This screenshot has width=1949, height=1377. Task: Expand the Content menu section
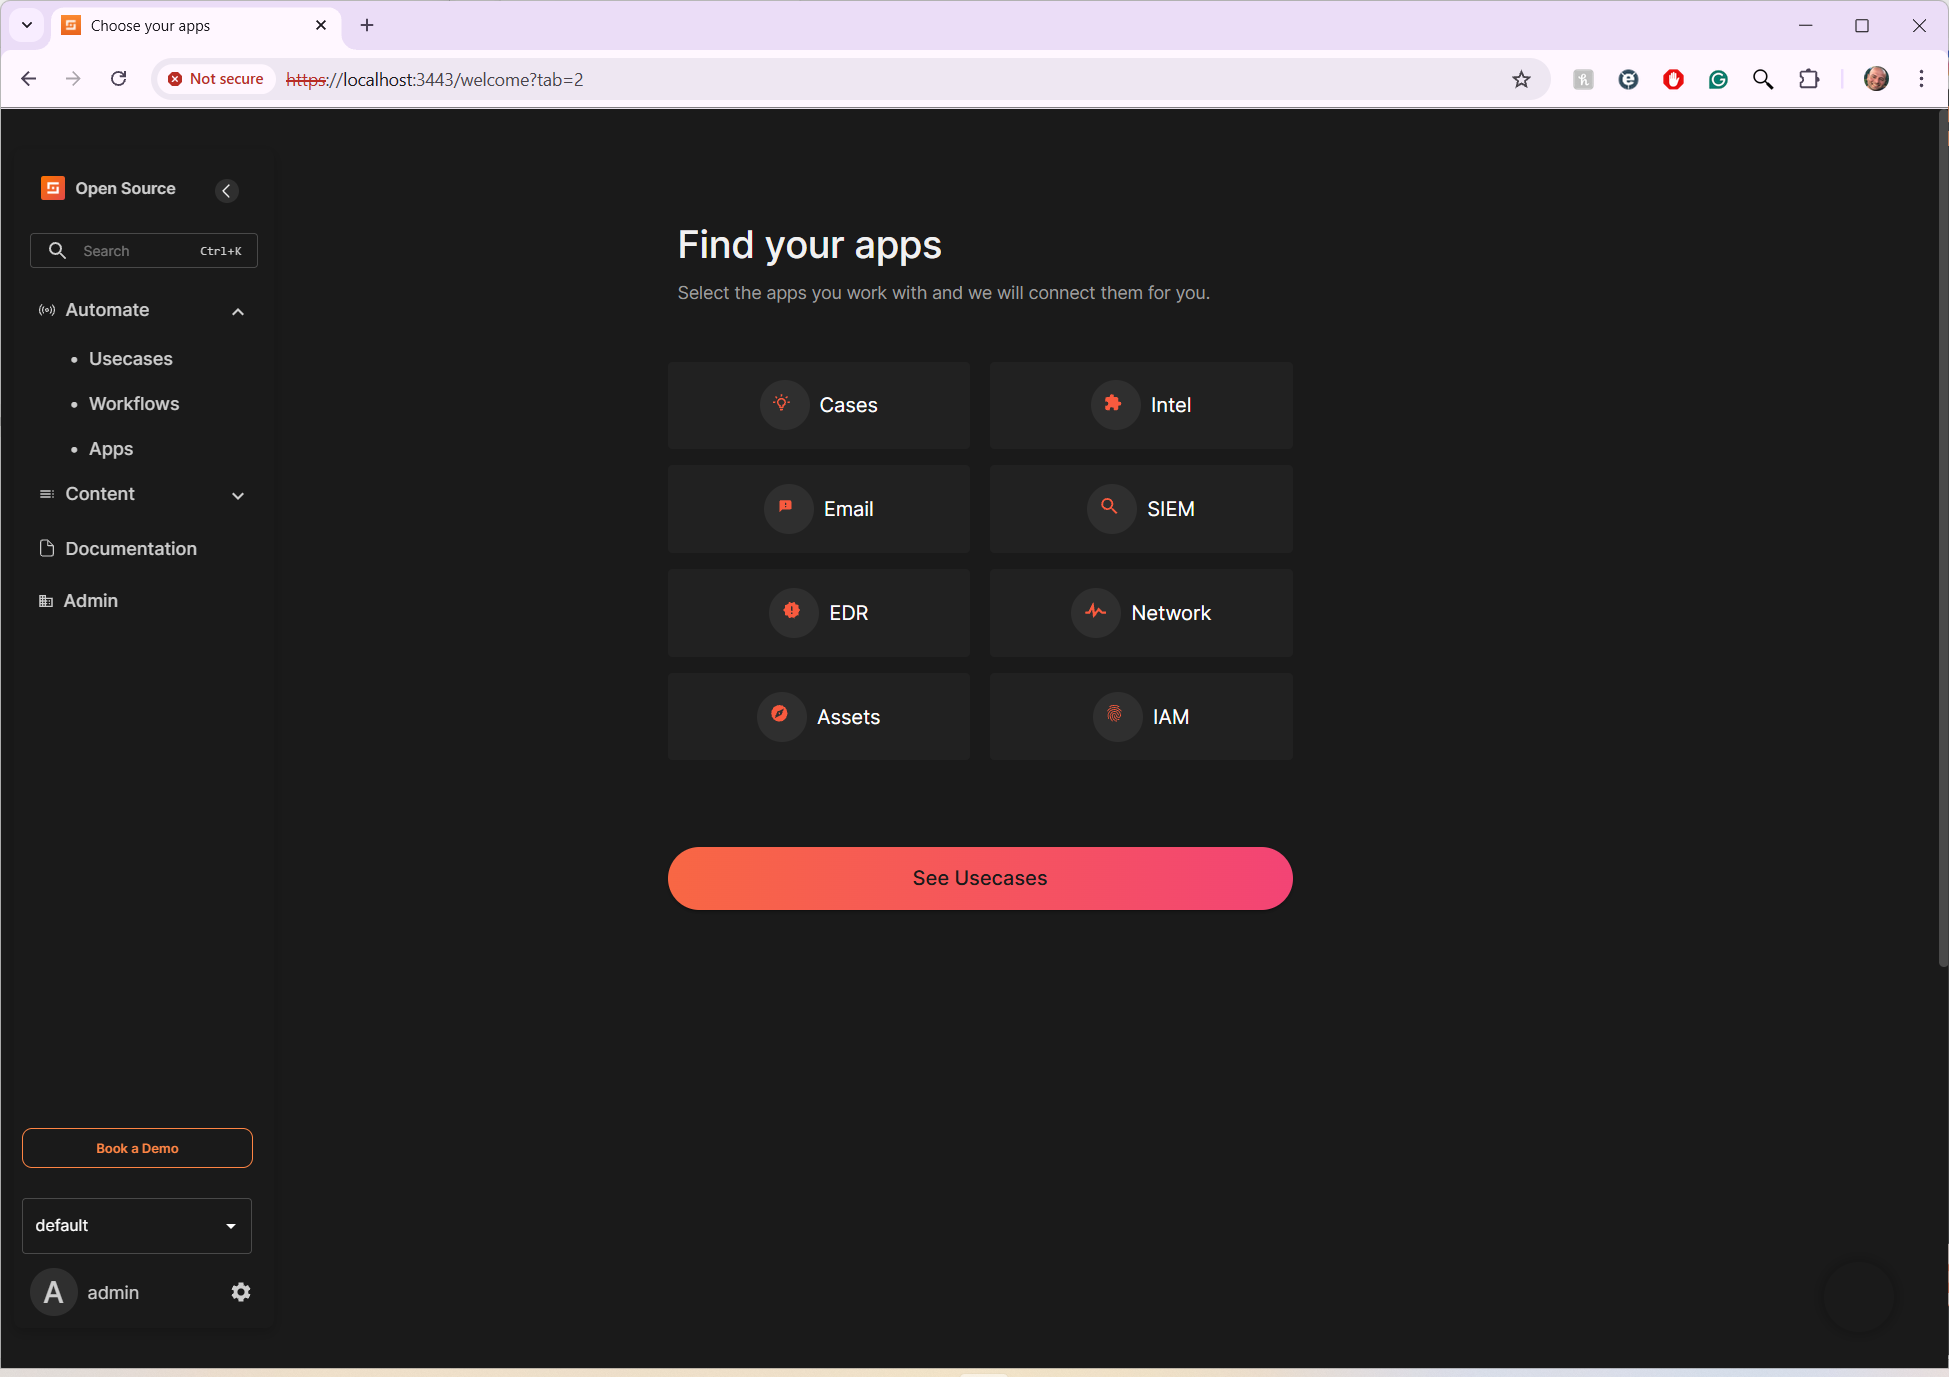[x=238, y=495]
